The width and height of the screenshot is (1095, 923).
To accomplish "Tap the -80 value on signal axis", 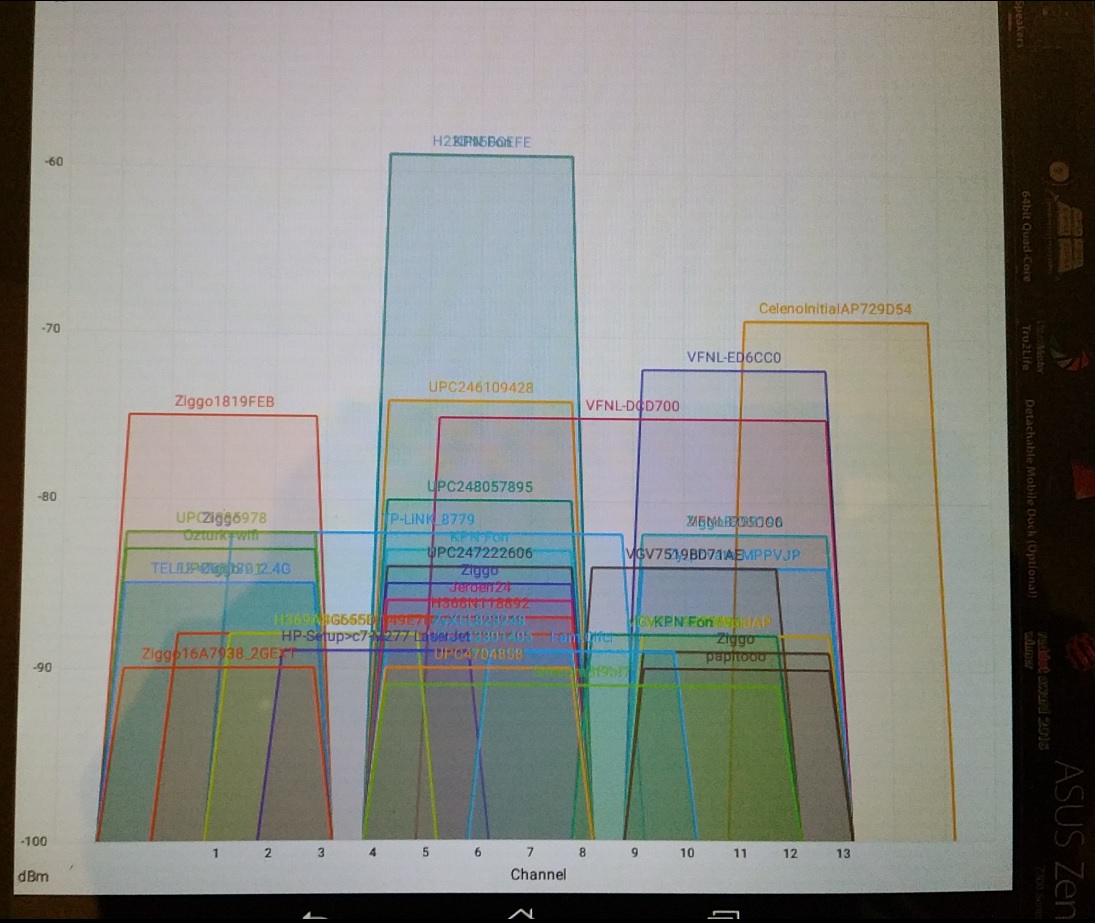I will point(47,497).
